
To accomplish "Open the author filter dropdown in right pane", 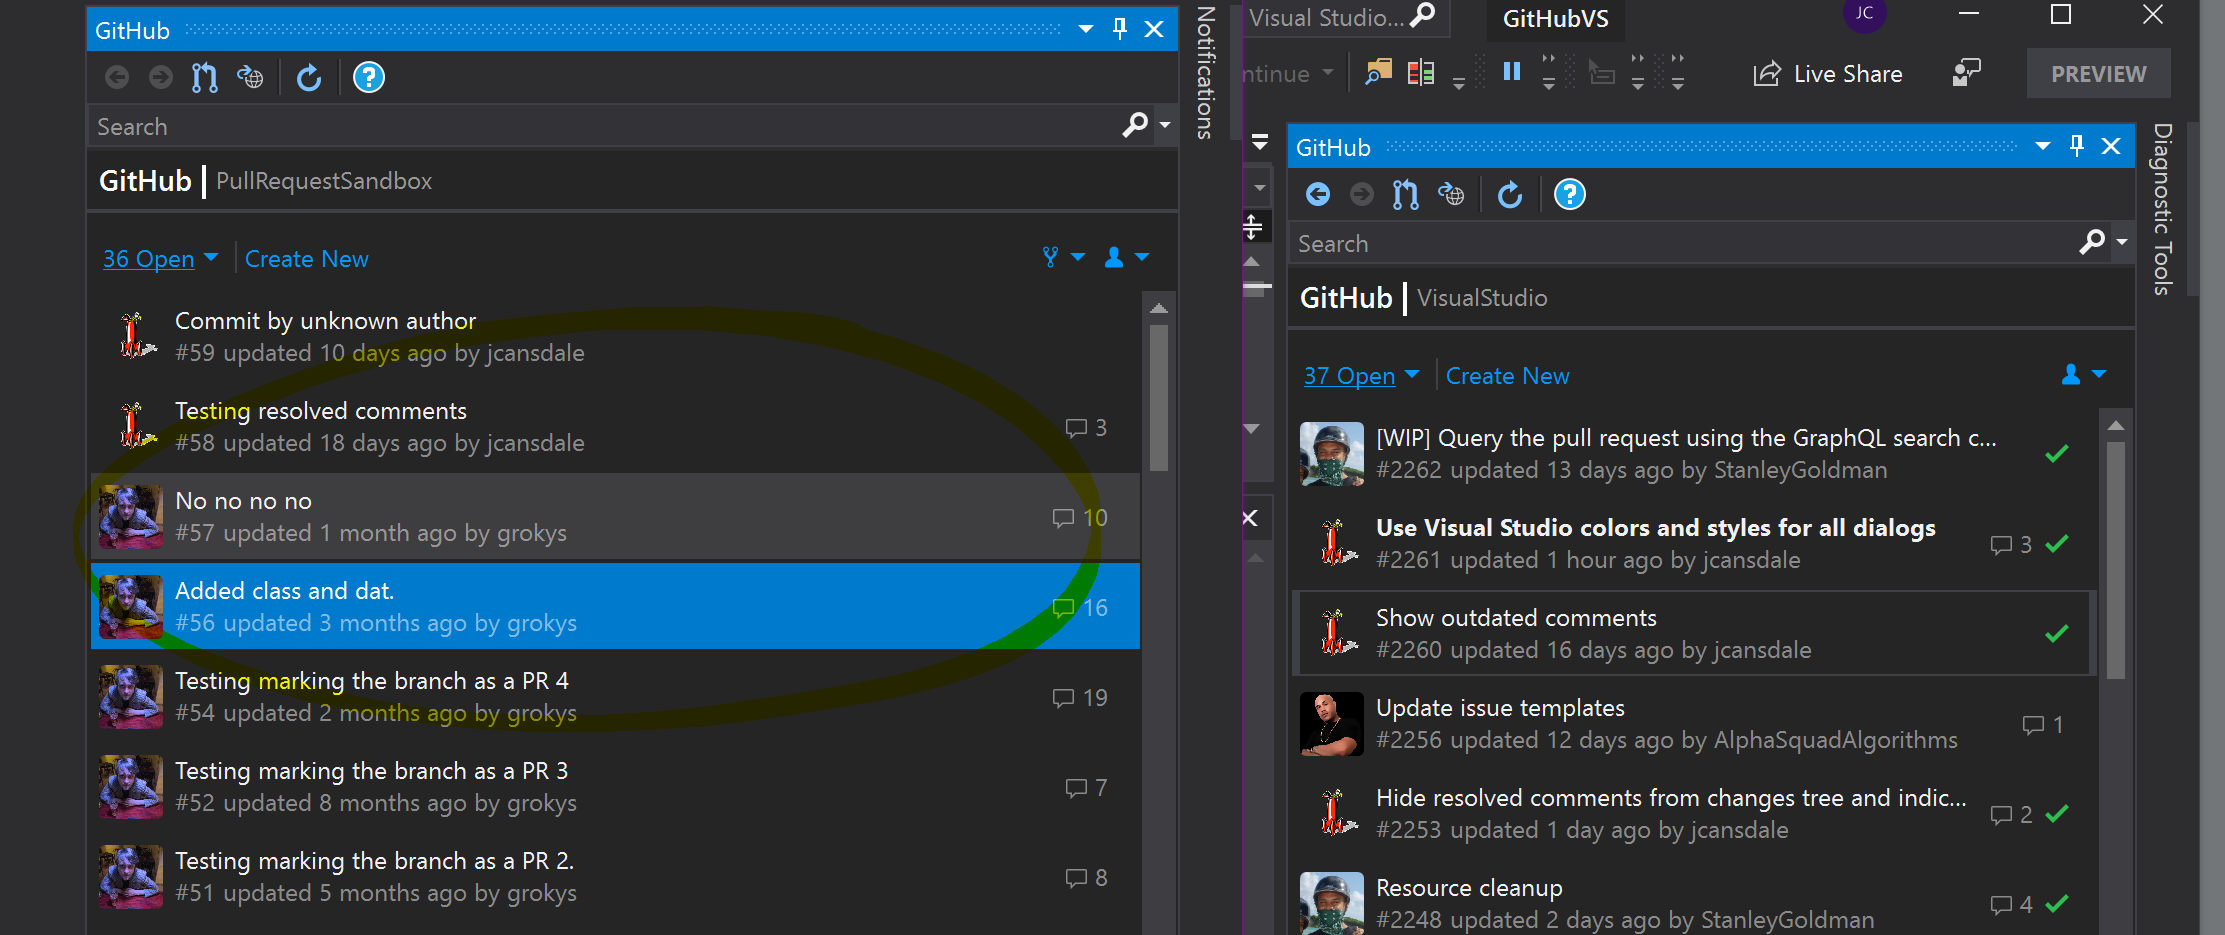I will pyautogui.click(x=2084, y=375).
